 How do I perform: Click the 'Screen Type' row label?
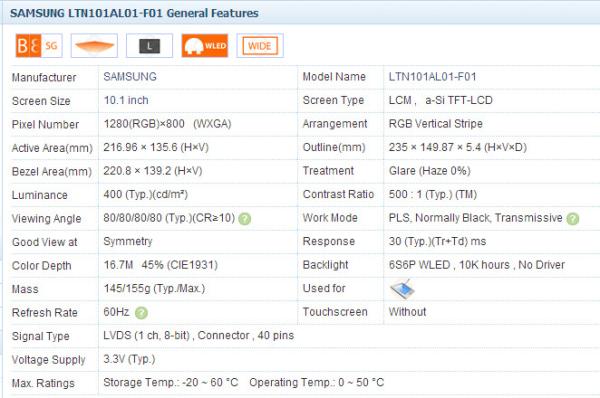(x=333, y=100)
